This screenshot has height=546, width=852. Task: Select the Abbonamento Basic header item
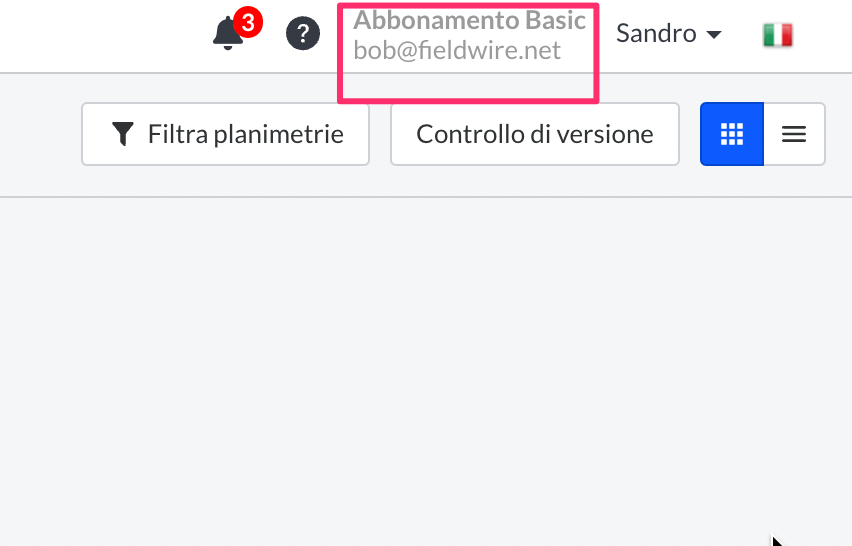point(469,21)
